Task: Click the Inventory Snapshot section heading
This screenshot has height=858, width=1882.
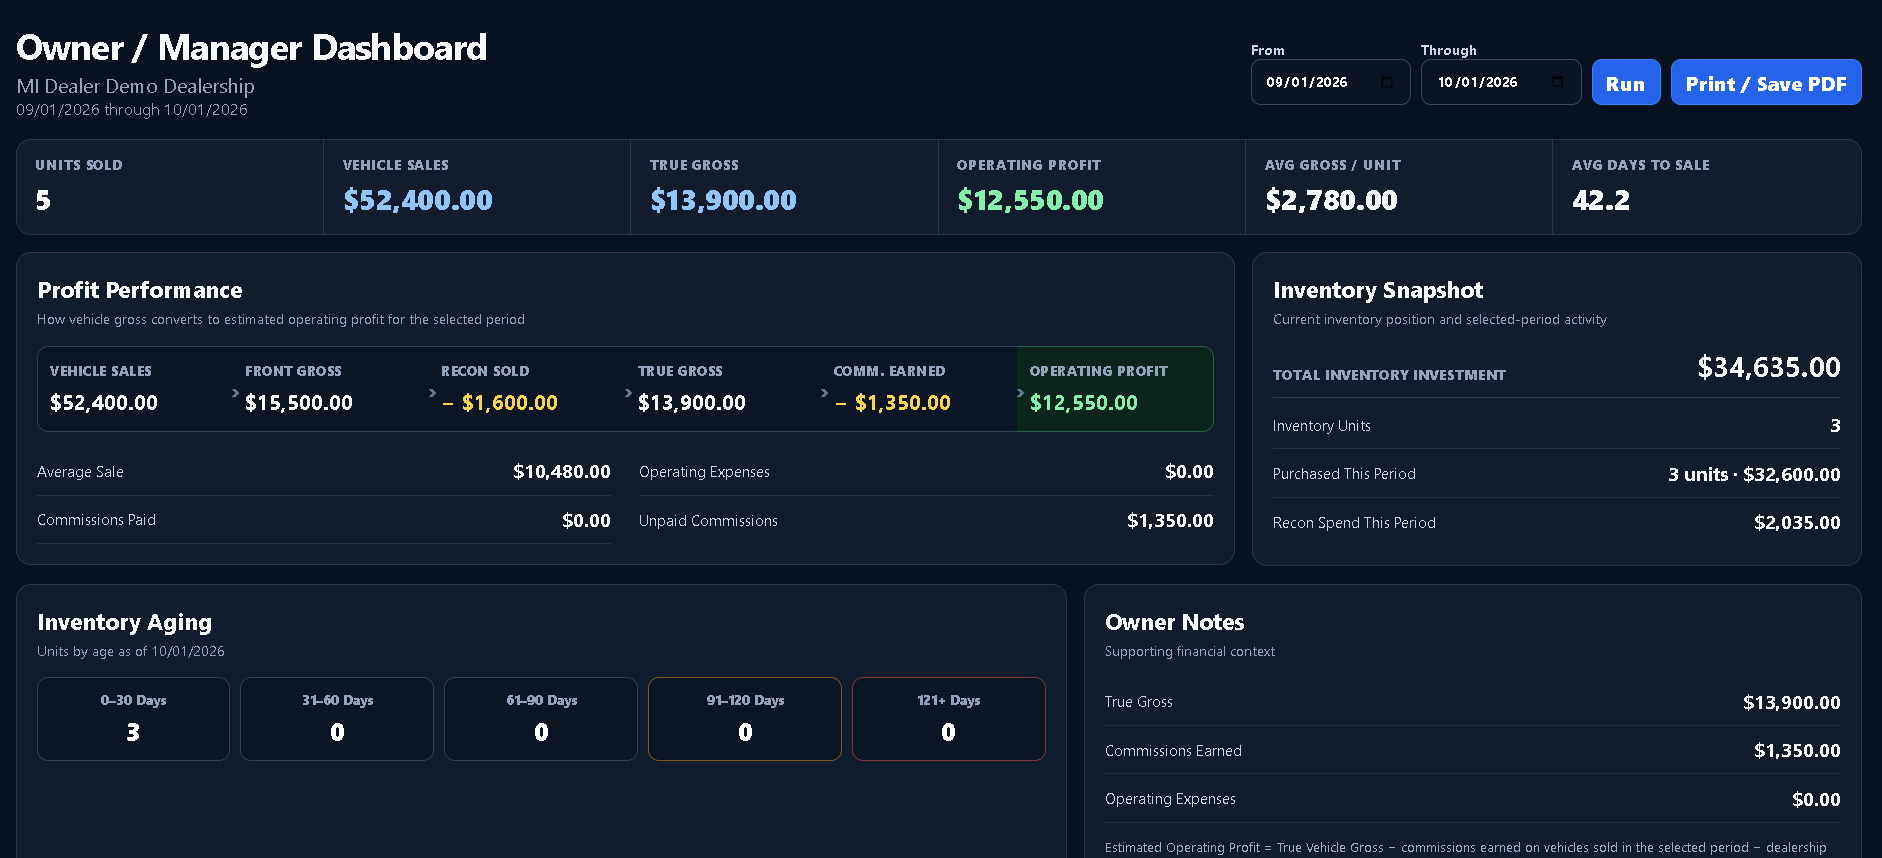Action: pyautogui.click(x=1378, y=290)
